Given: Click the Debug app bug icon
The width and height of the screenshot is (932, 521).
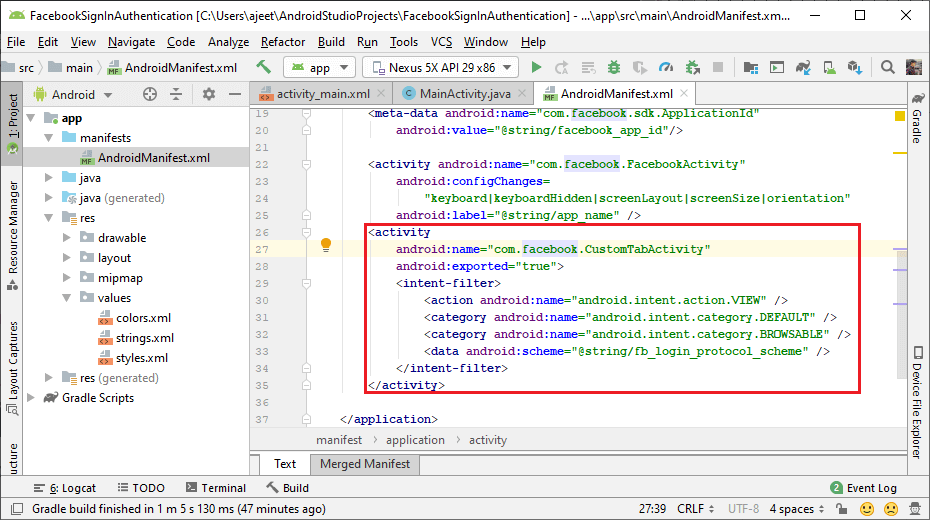Looking at the screenshot, I should tap(614, 67).
